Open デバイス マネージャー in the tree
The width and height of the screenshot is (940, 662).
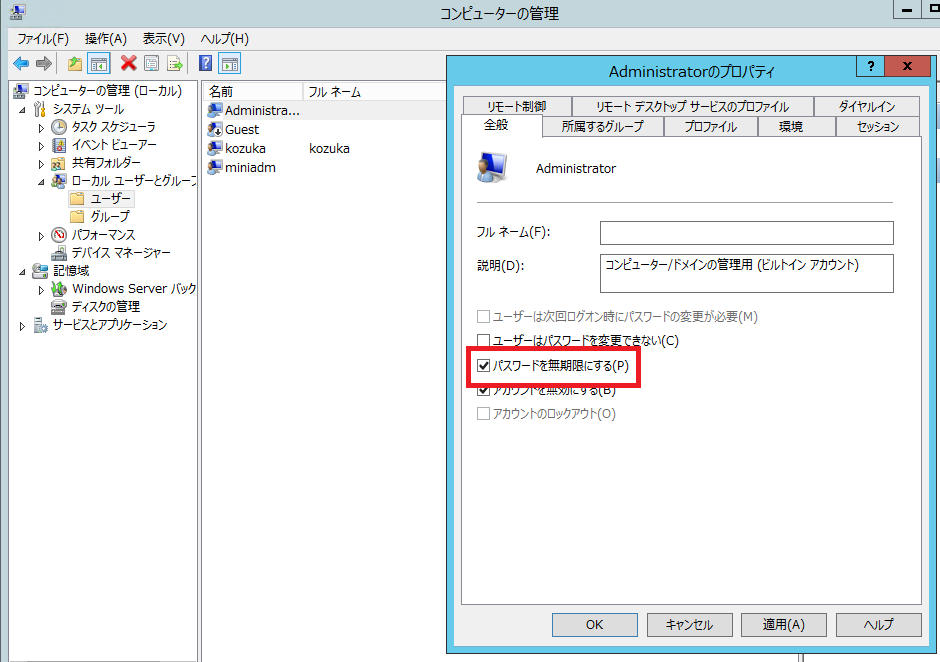tap(120, 253)
